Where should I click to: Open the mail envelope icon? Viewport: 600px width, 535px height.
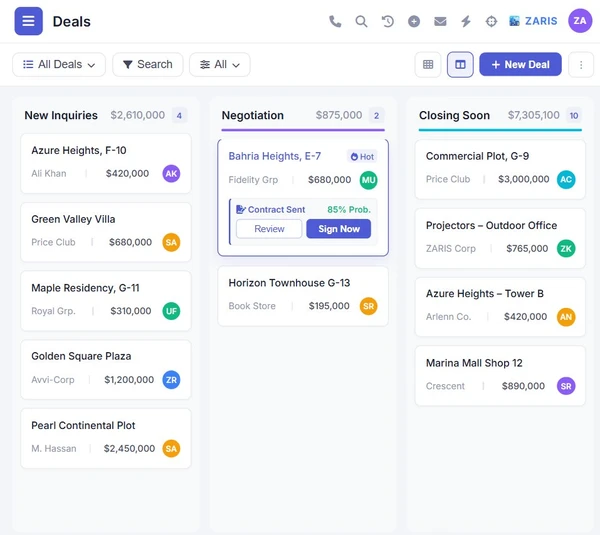[x=440, y=21]
